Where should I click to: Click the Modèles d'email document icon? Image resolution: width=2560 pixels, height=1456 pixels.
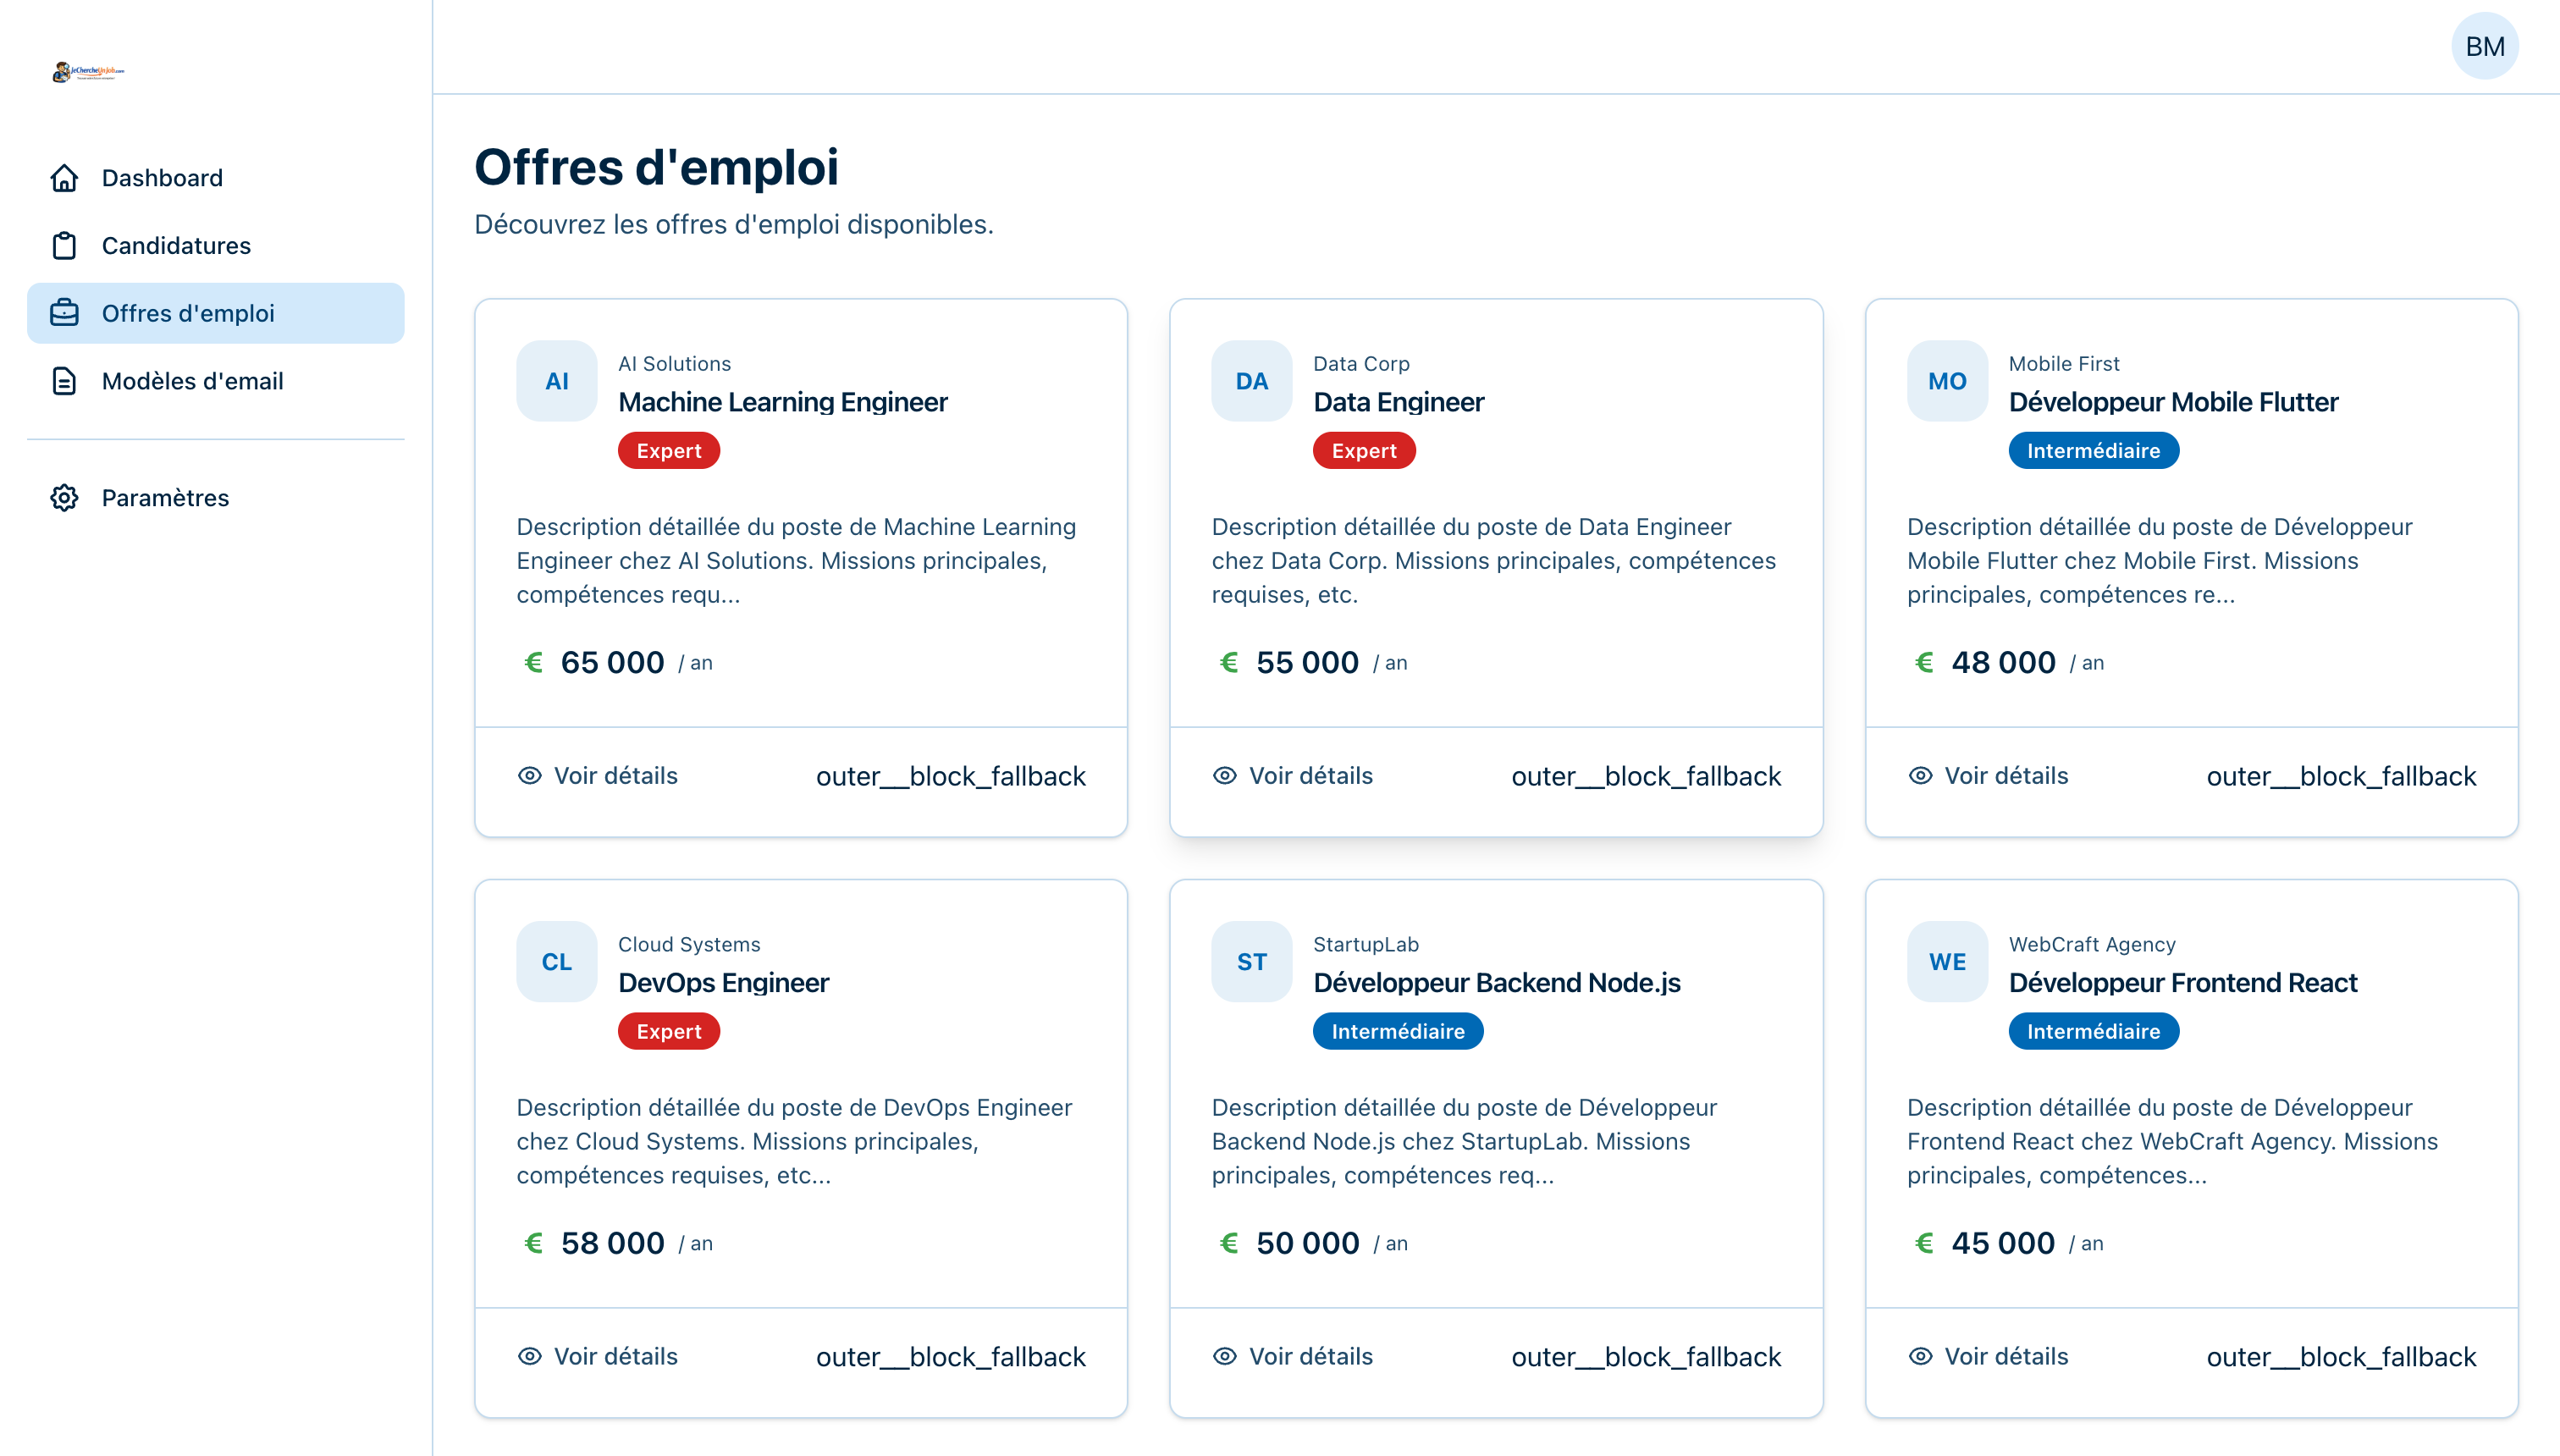click(x=63, y=381)
